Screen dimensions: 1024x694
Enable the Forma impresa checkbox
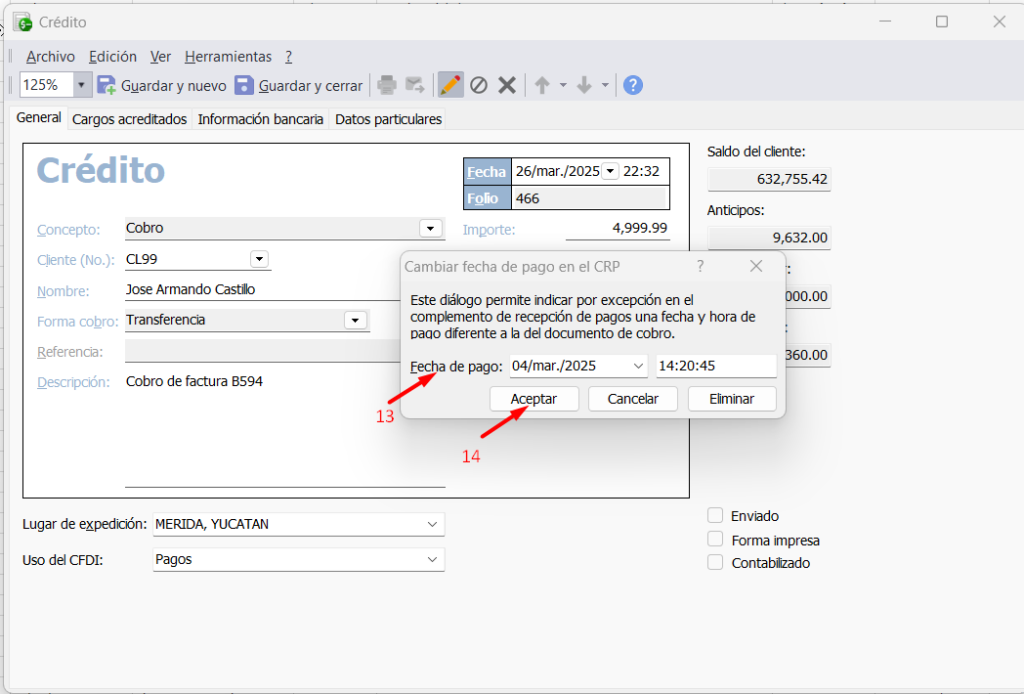(715, 539)
